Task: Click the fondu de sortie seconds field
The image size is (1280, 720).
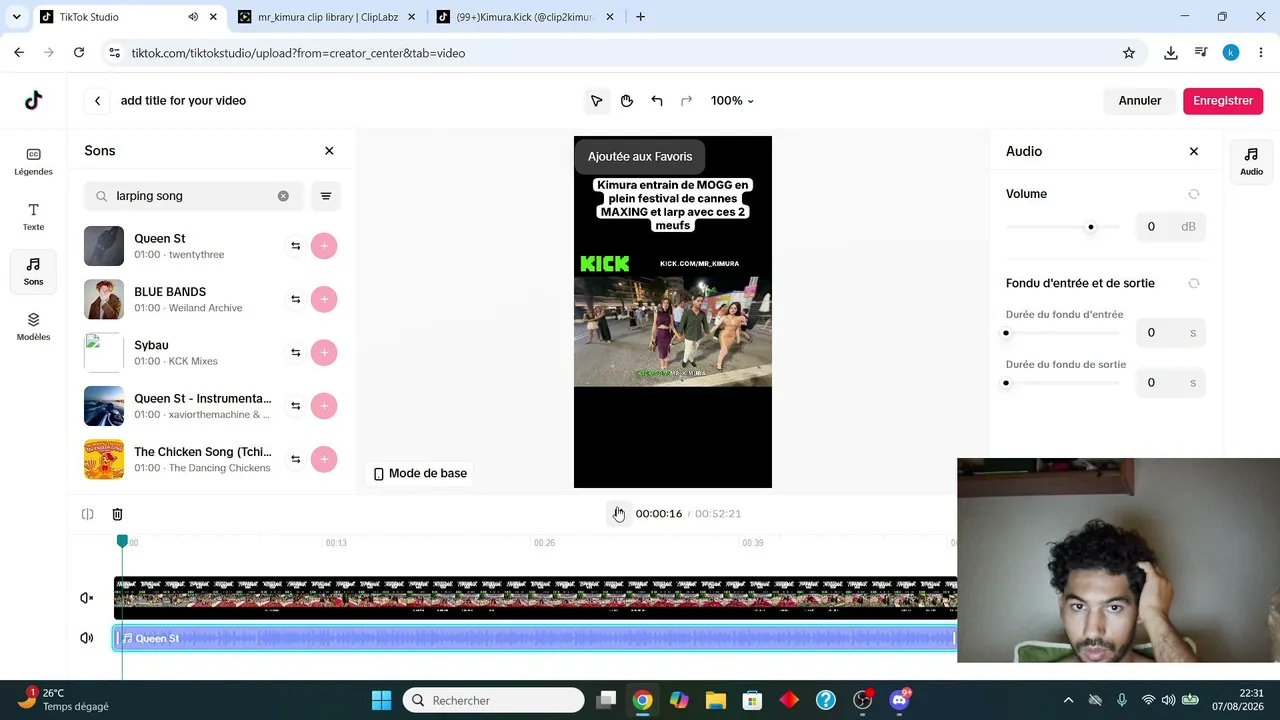Action: click(x=1170, y=383)
